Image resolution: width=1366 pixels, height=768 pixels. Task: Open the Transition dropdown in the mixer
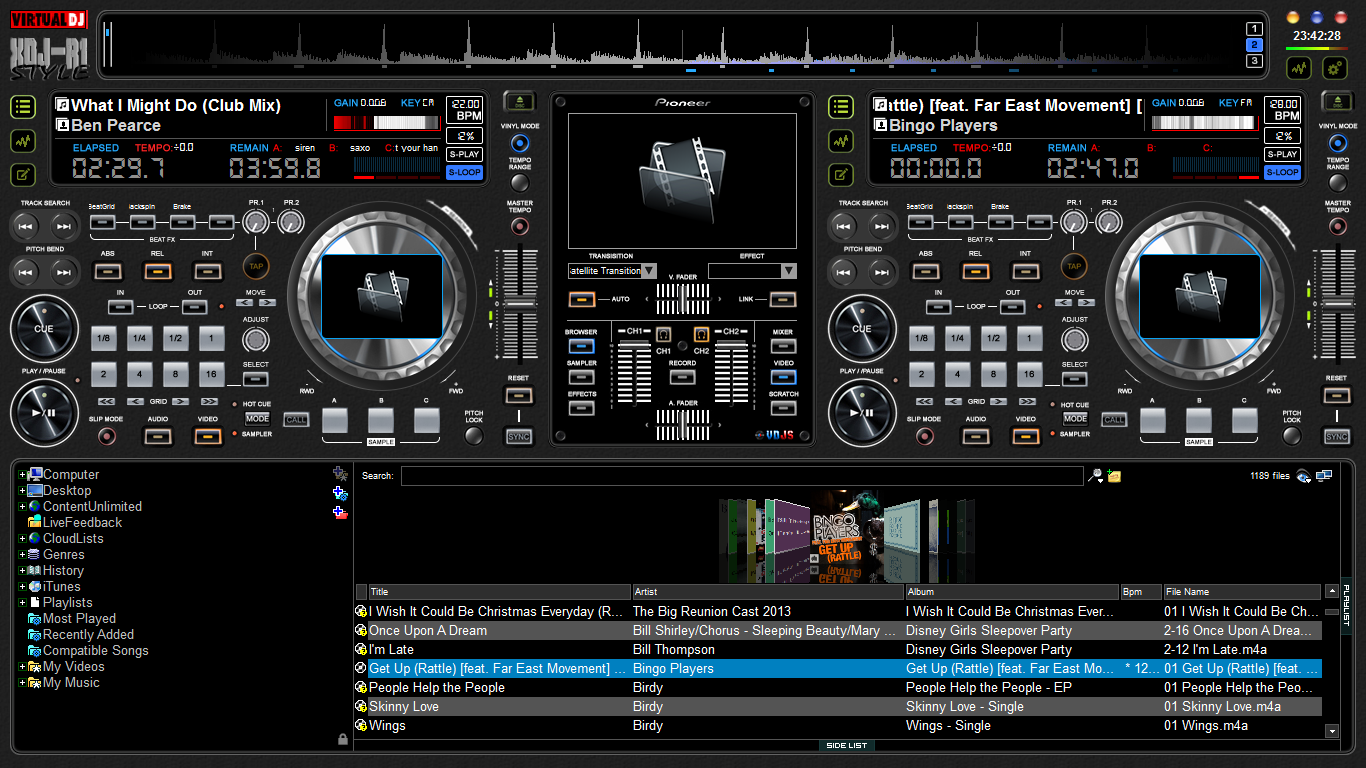click(649, 271)
